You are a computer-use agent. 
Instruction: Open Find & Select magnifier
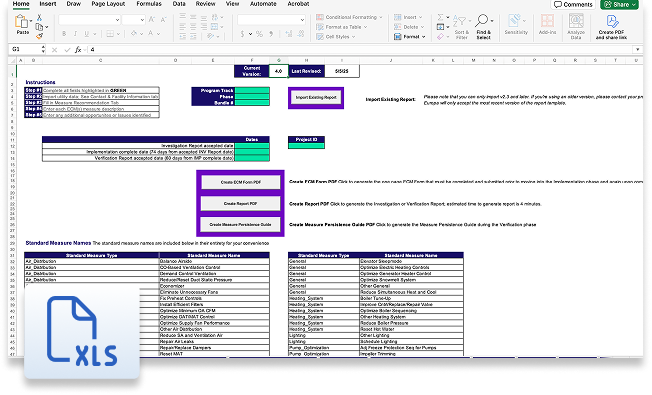(484, 27)
